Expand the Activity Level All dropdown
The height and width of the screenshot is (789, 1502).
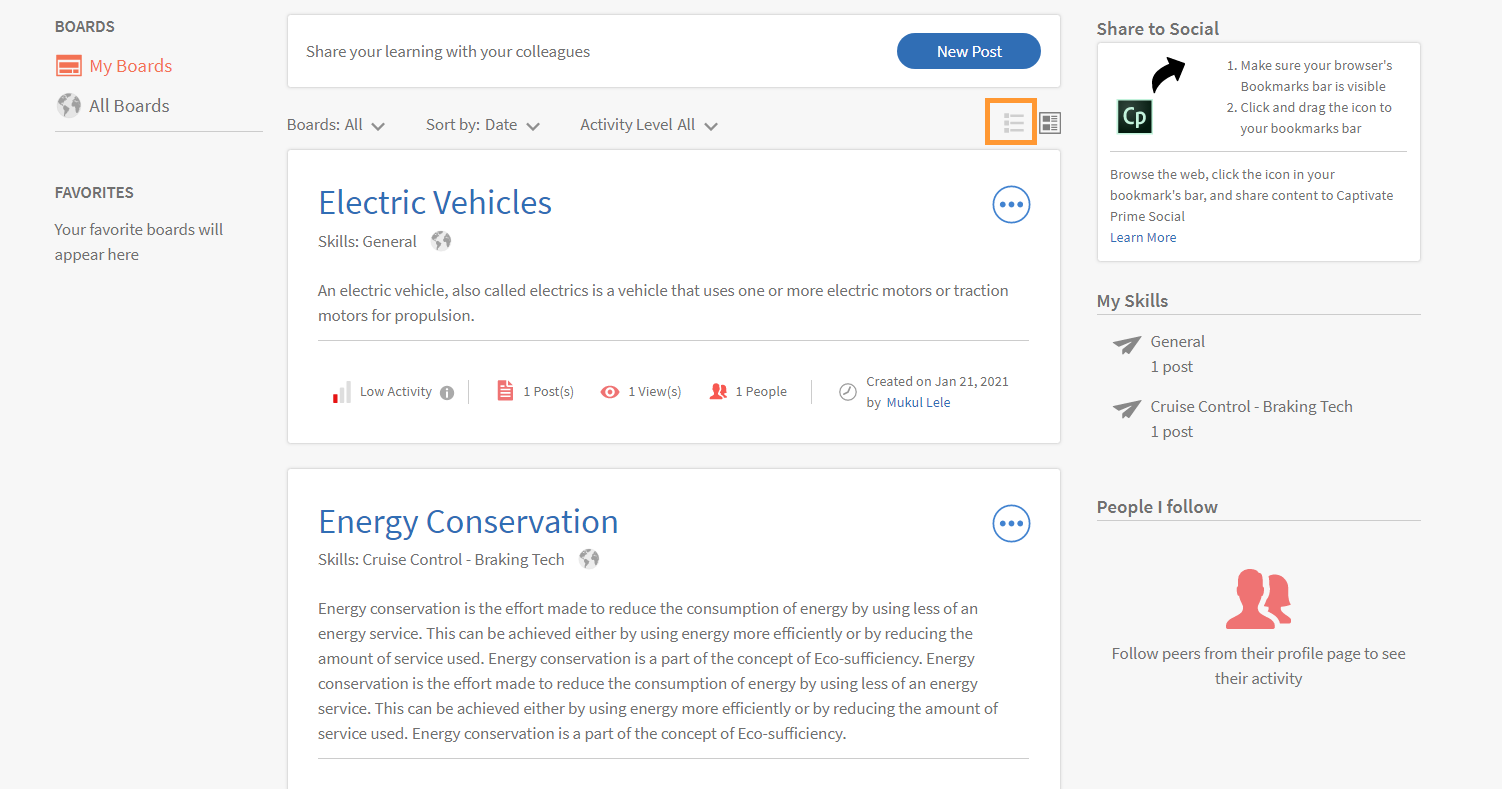(x=649, y=125)
